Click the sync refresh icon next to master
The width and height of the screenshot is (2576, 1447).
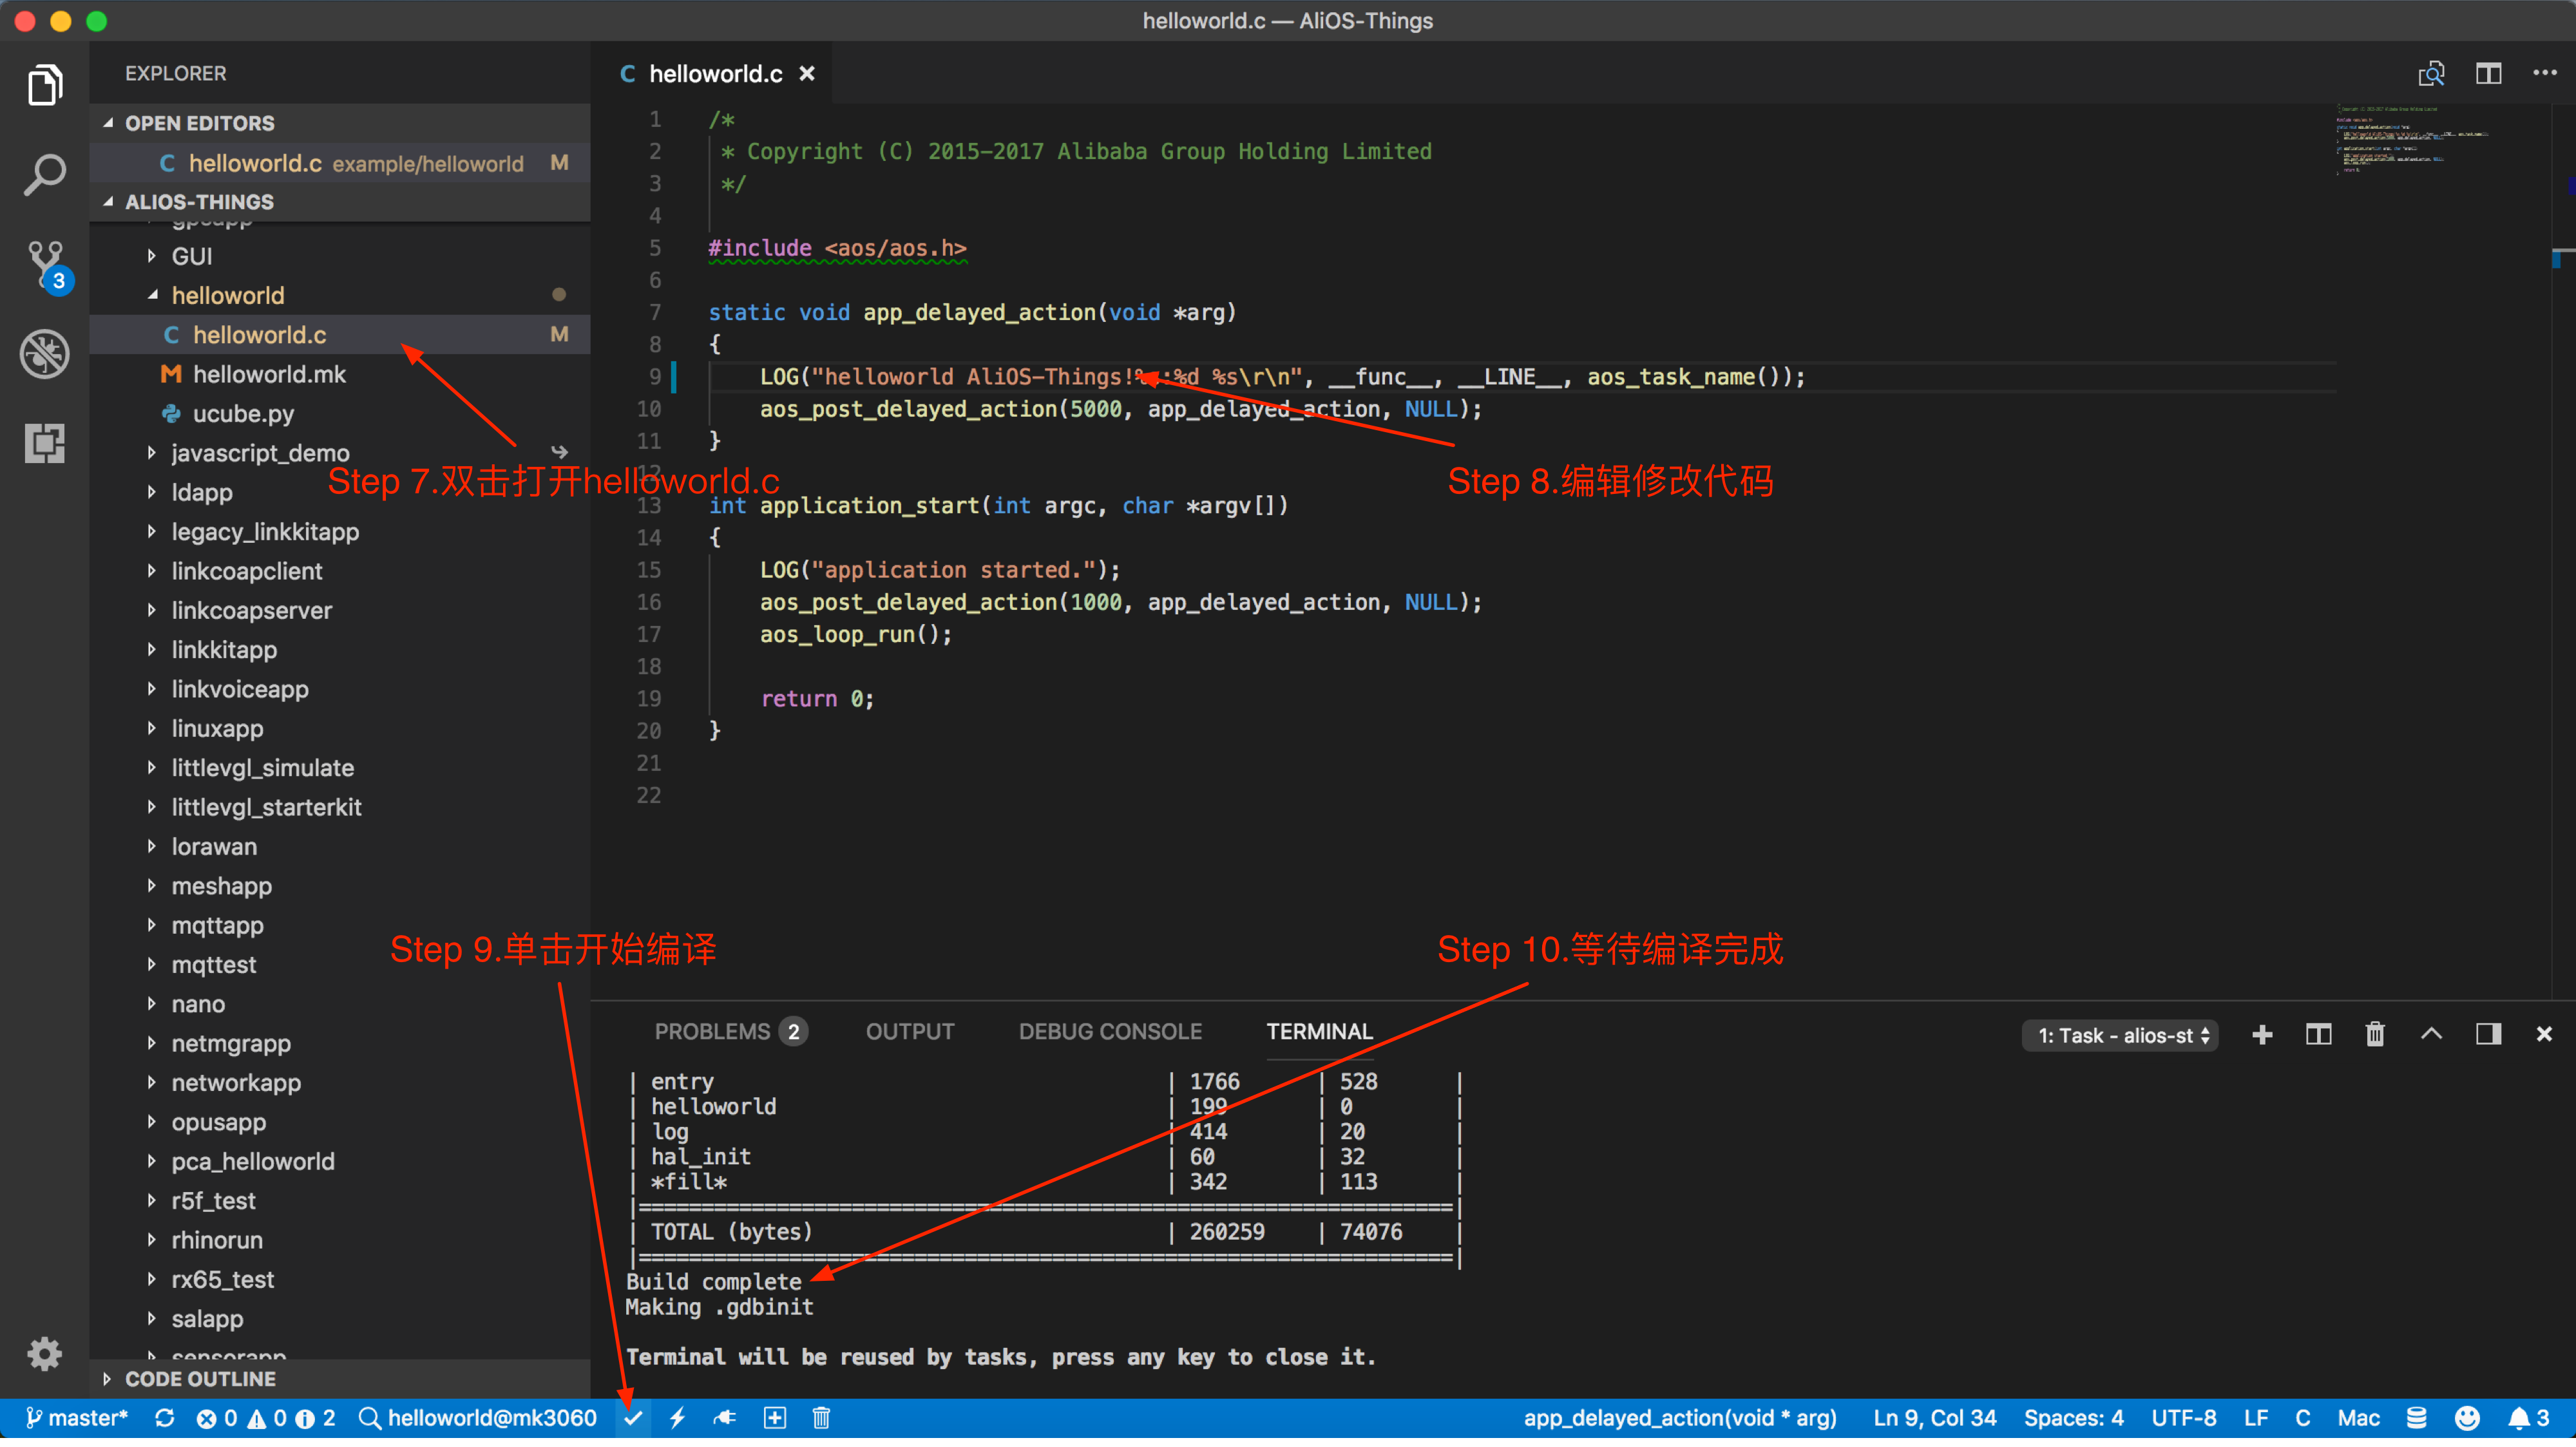(x=164, y=1417)
